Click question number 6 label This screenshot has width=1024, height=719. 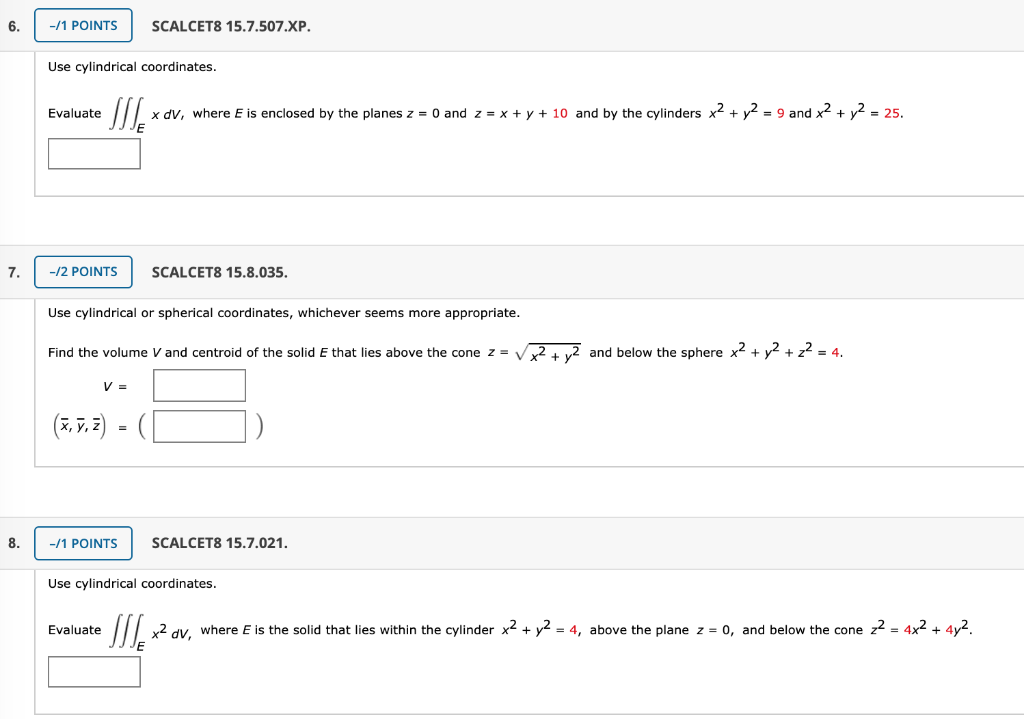(12, 25)
